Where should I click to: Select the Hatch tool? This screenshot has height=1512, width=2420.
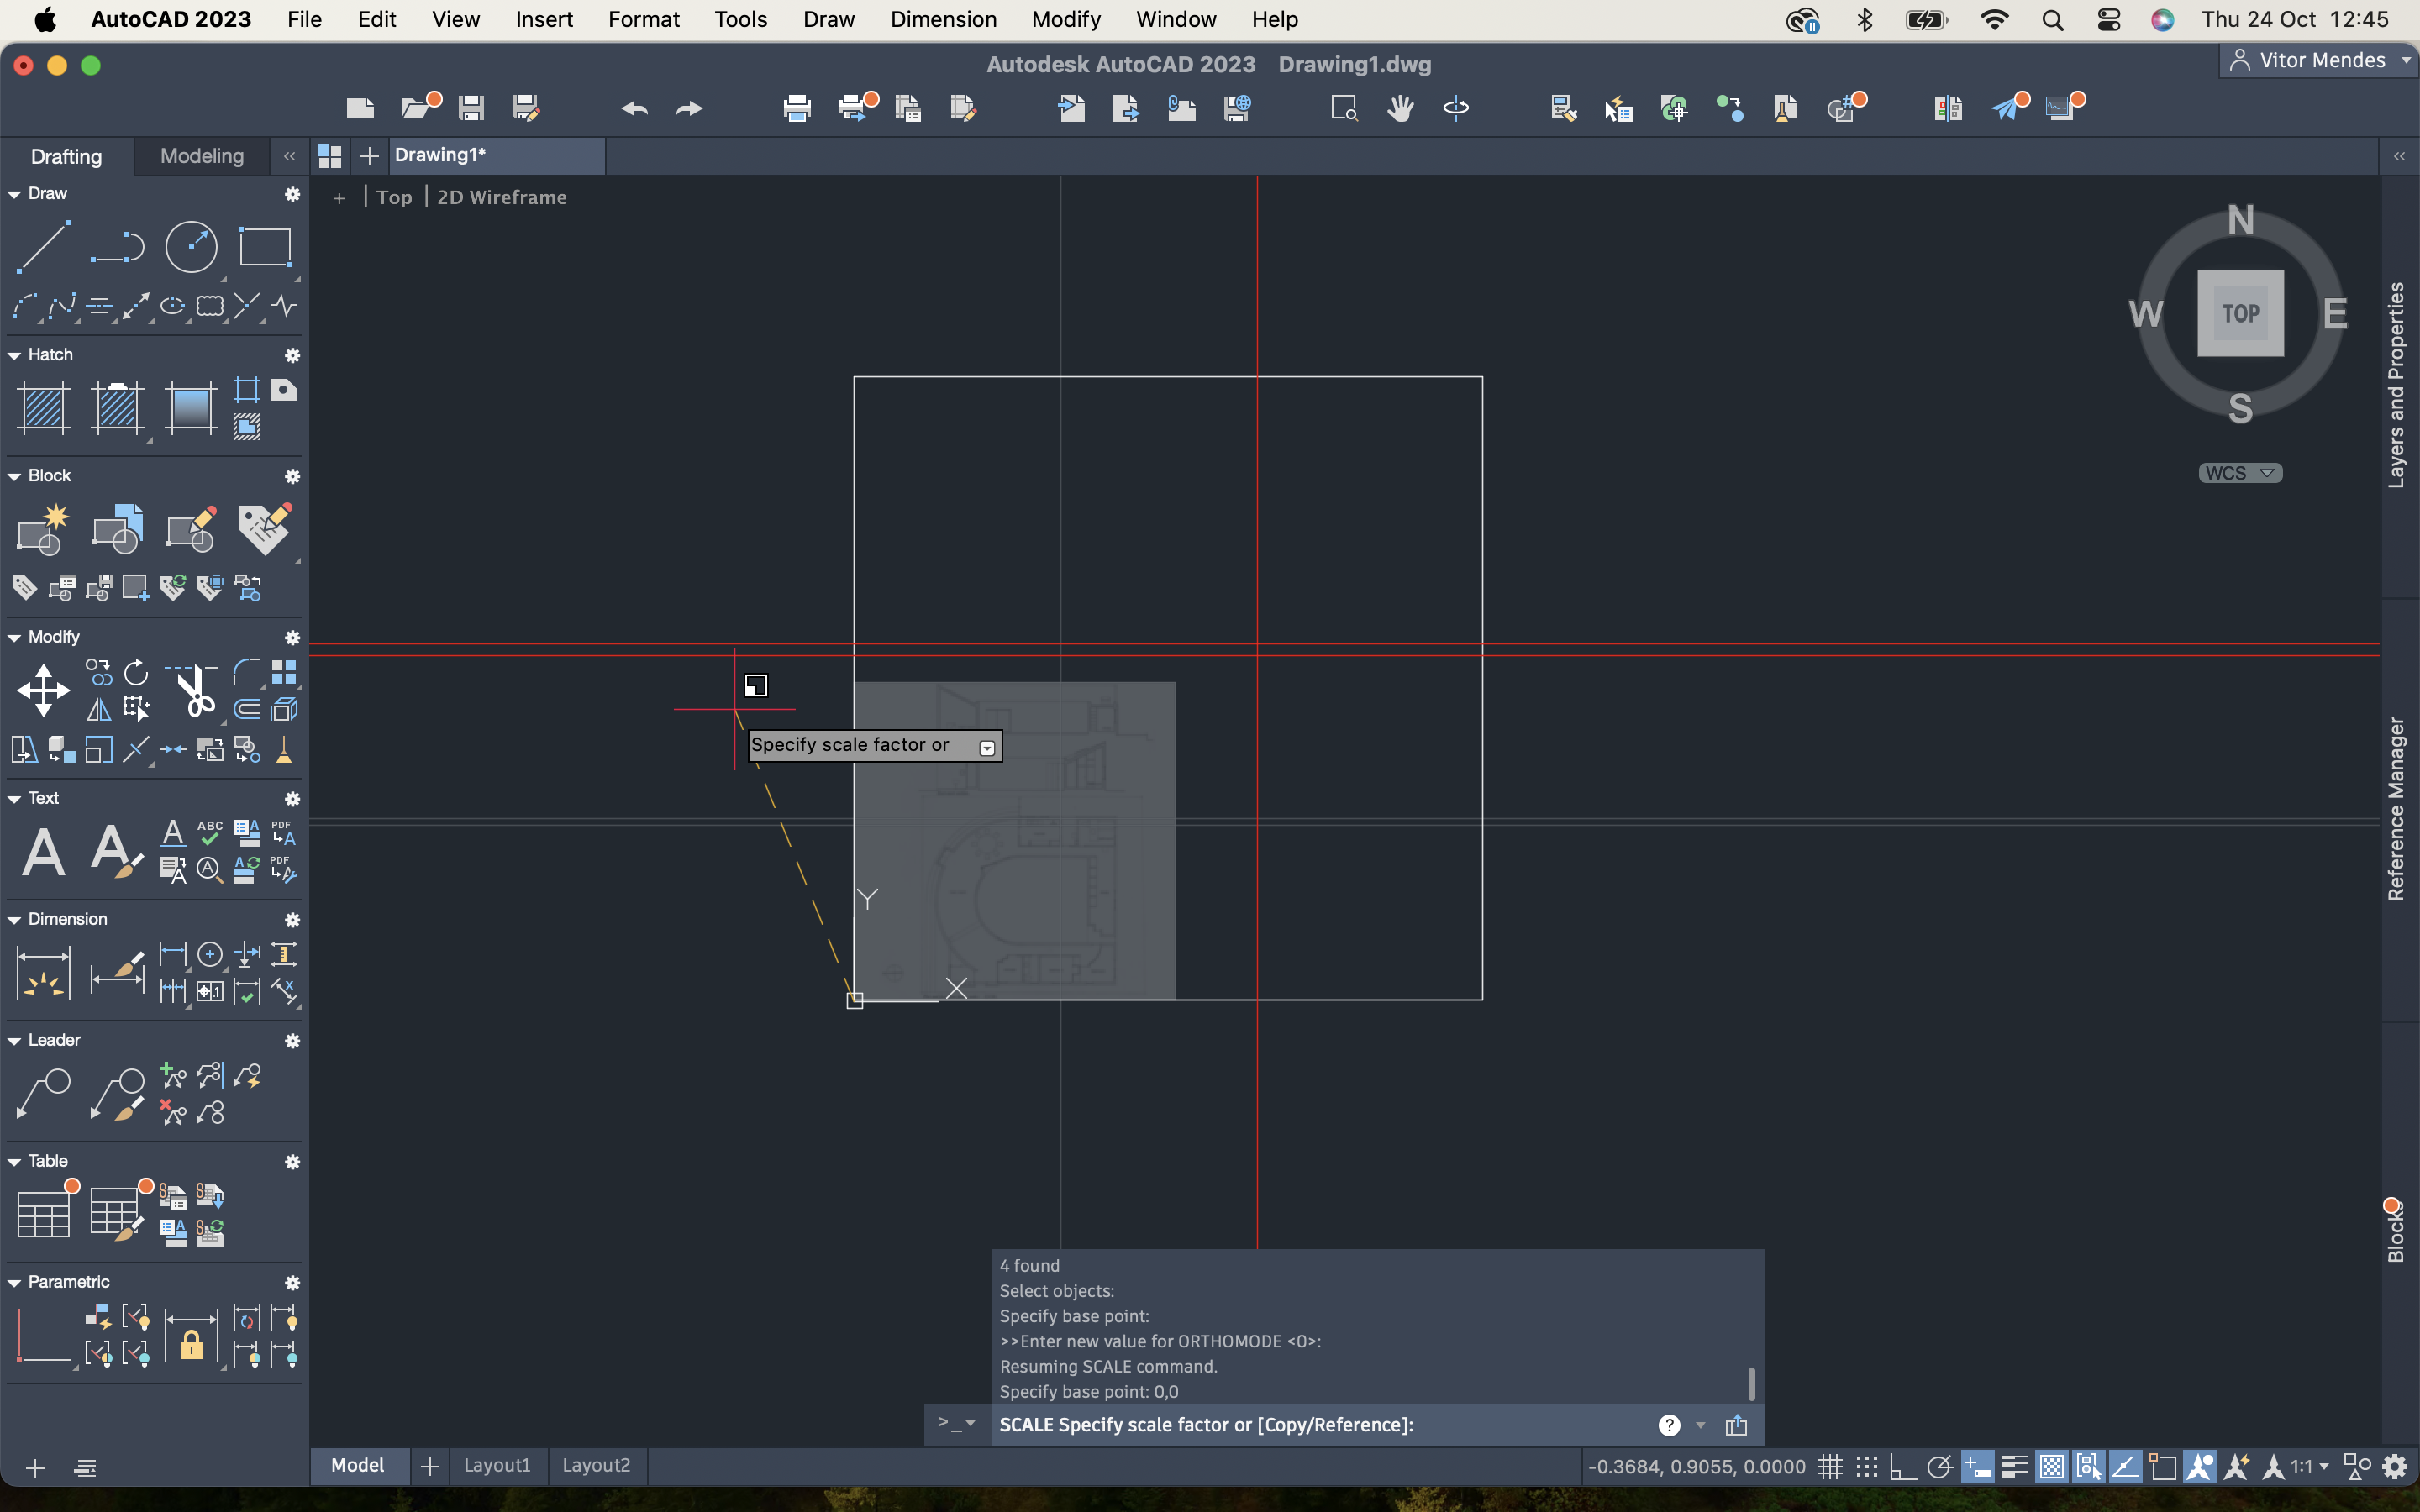click(x=43, y=408)
